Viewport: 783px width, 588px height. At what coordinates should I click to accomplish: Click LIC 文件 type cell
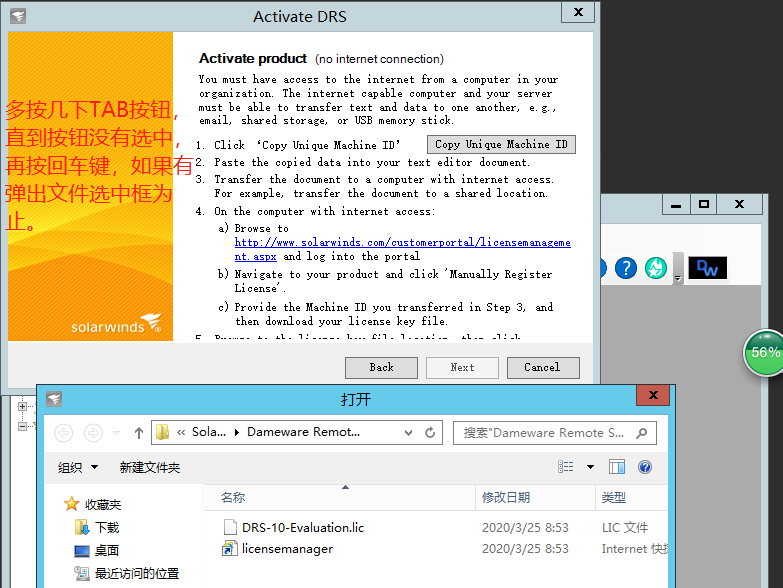point(625,528)
